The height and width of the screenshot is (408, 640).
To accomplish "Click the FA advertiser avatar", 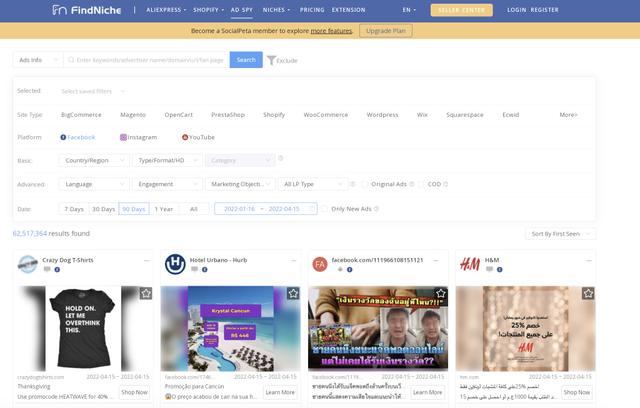I will (320, 264).
